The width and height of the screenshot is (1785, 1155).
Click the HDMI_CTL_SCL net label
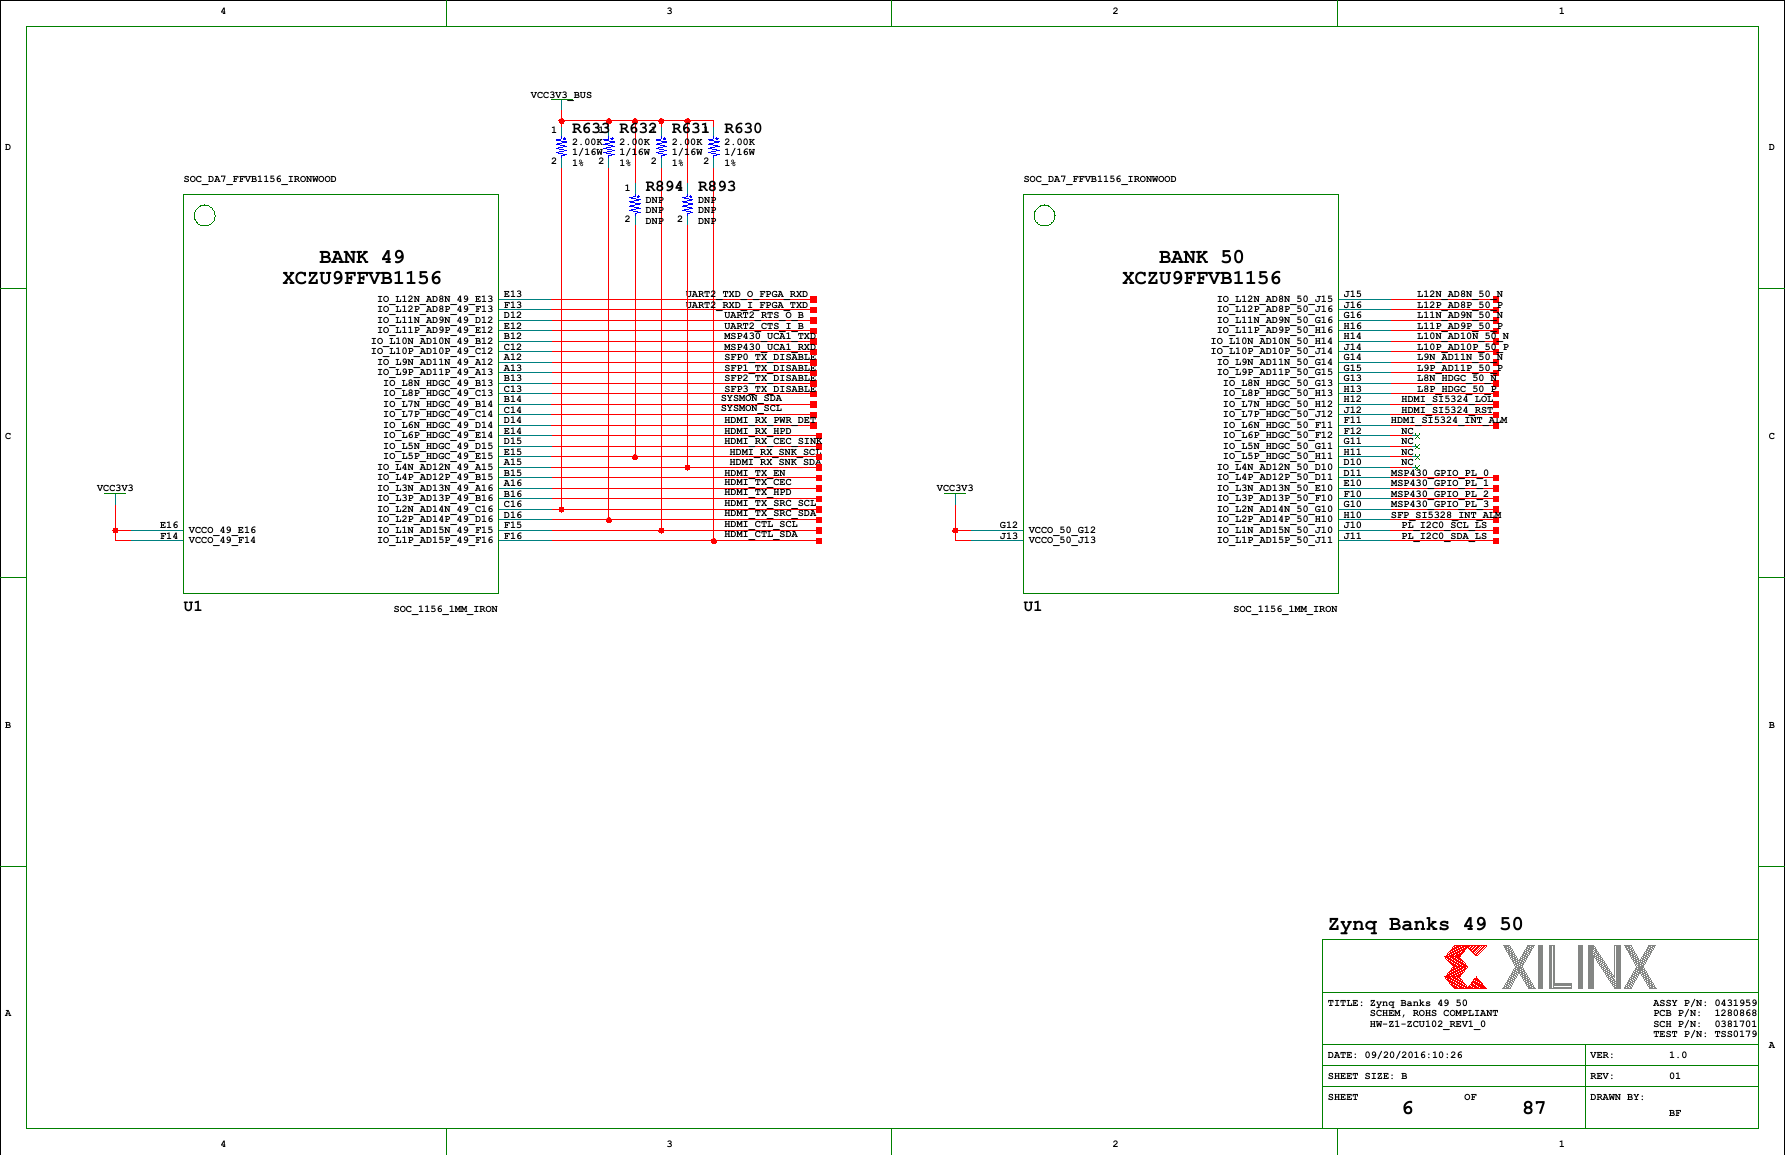coord(761,524)
